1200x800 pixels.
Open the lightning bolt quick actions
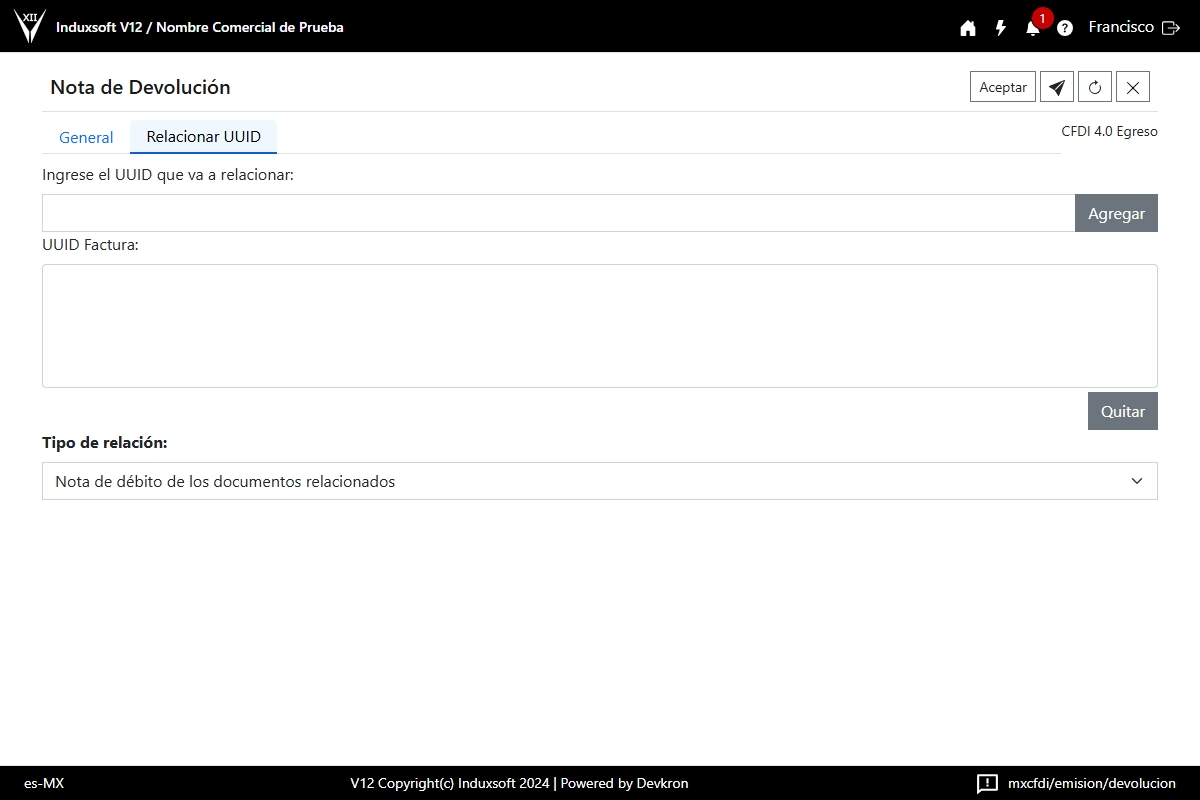click(1000, 28)
